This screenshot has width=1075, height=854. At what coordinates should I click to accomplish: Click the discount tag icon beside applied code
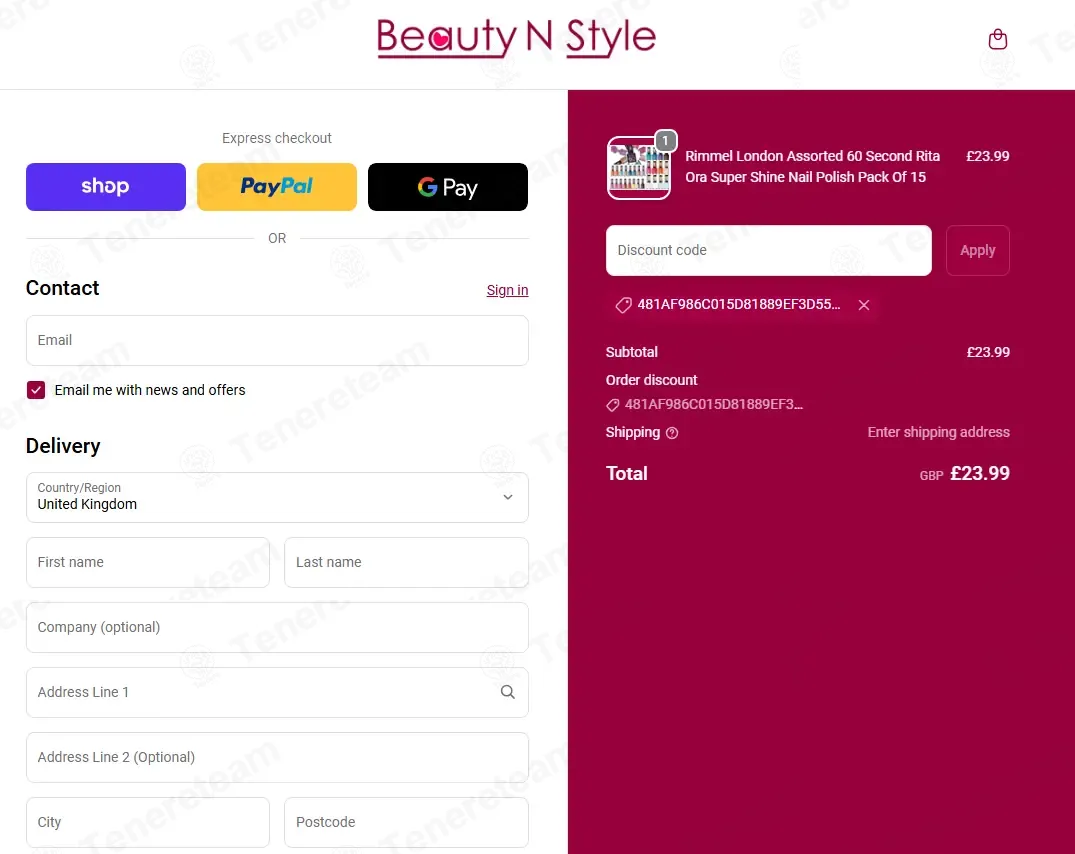point(623,305)
